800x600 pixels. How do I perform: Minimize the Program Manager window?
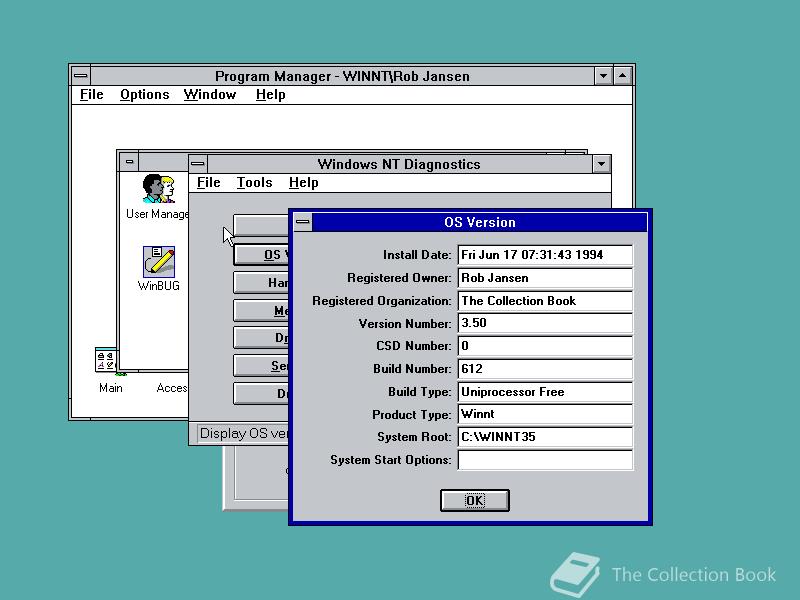tap(604, 76)
